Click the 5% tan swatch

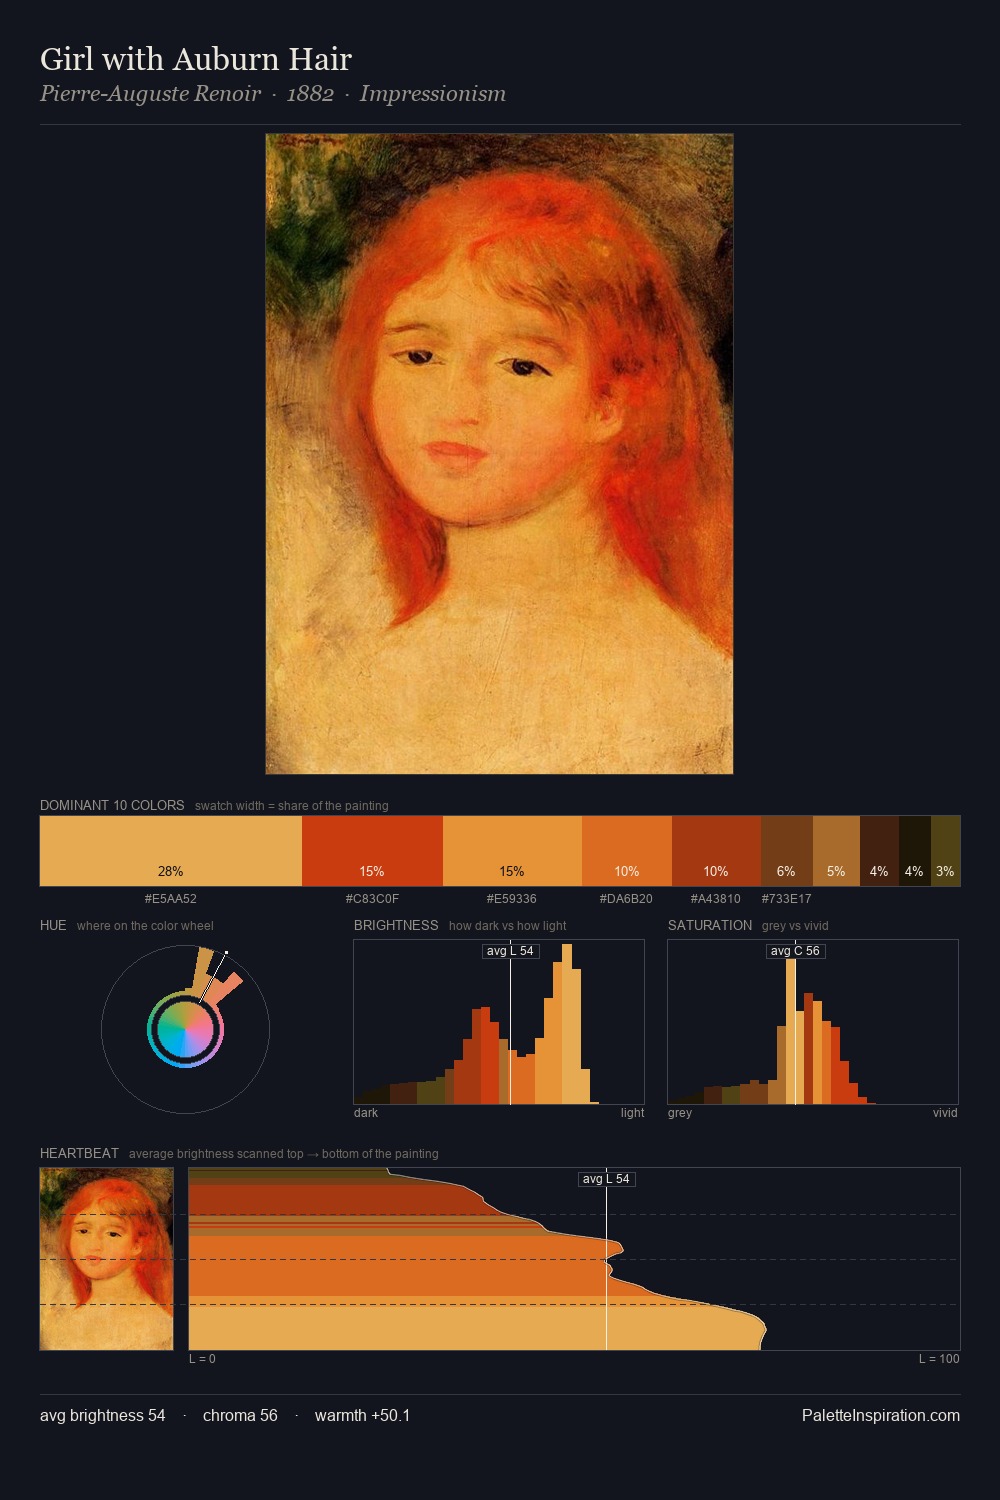(836, 851)
